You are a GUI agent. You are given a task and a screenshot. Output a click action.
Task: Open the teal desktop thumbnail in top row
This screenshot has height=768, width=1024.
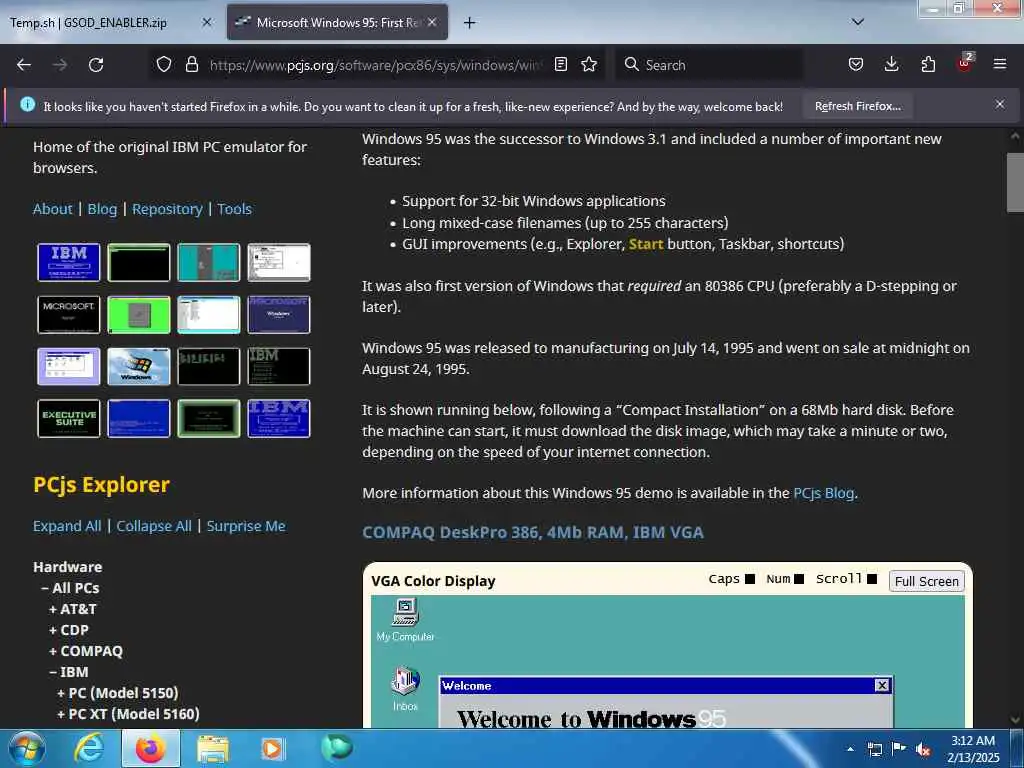(208, 262)
